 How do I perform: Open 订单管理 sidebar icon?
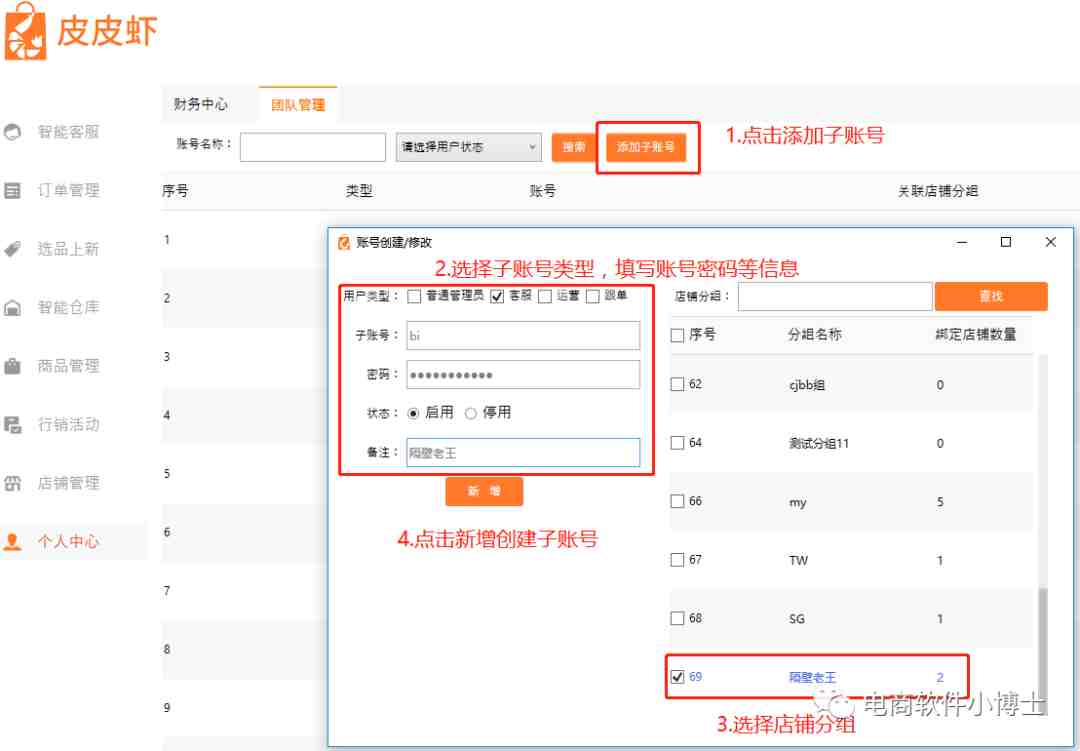pyautogui.click(x=12, y=190)
